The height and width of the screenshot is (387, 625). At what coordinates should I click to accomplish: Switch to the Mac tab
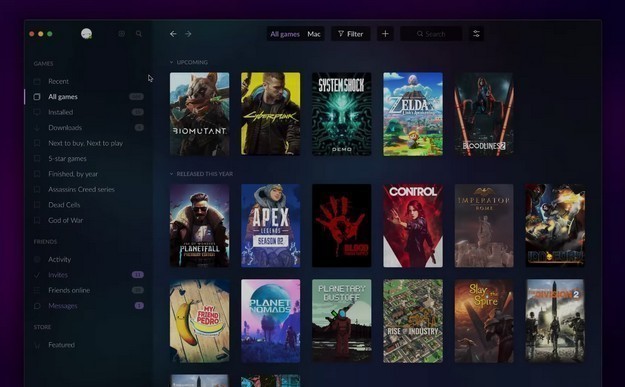click(314, 34)
